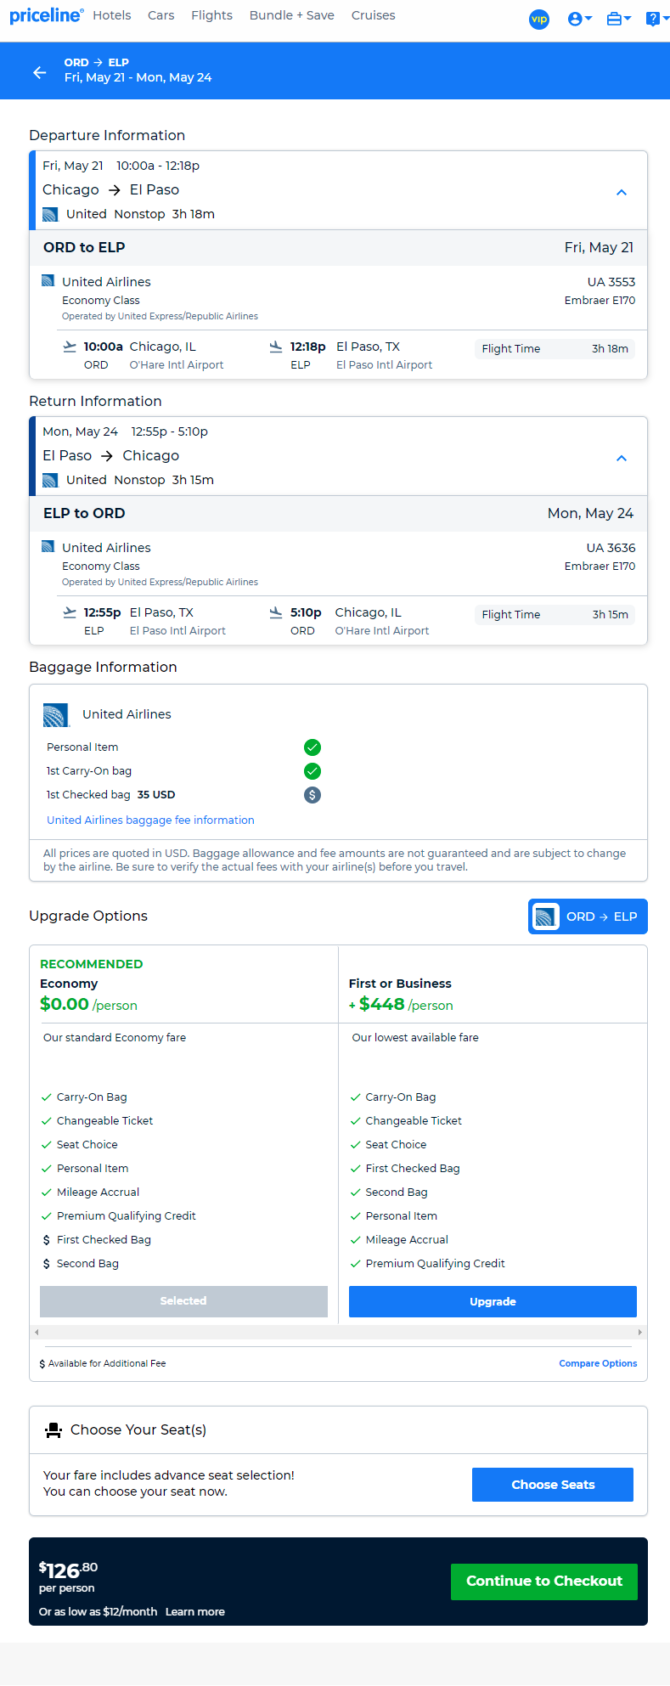Click the United logo in departure summary
This screenshot has width=670, height=1686.
[x=50, y=214]
